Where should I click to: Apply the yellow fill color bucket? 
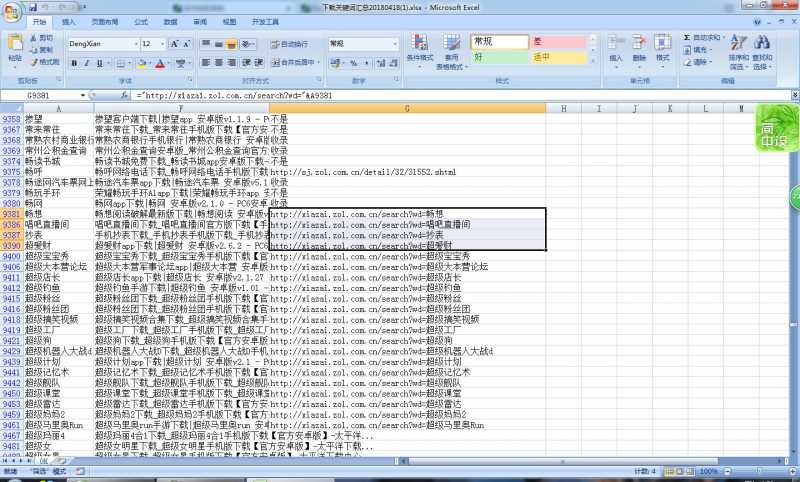pos(142,63)
